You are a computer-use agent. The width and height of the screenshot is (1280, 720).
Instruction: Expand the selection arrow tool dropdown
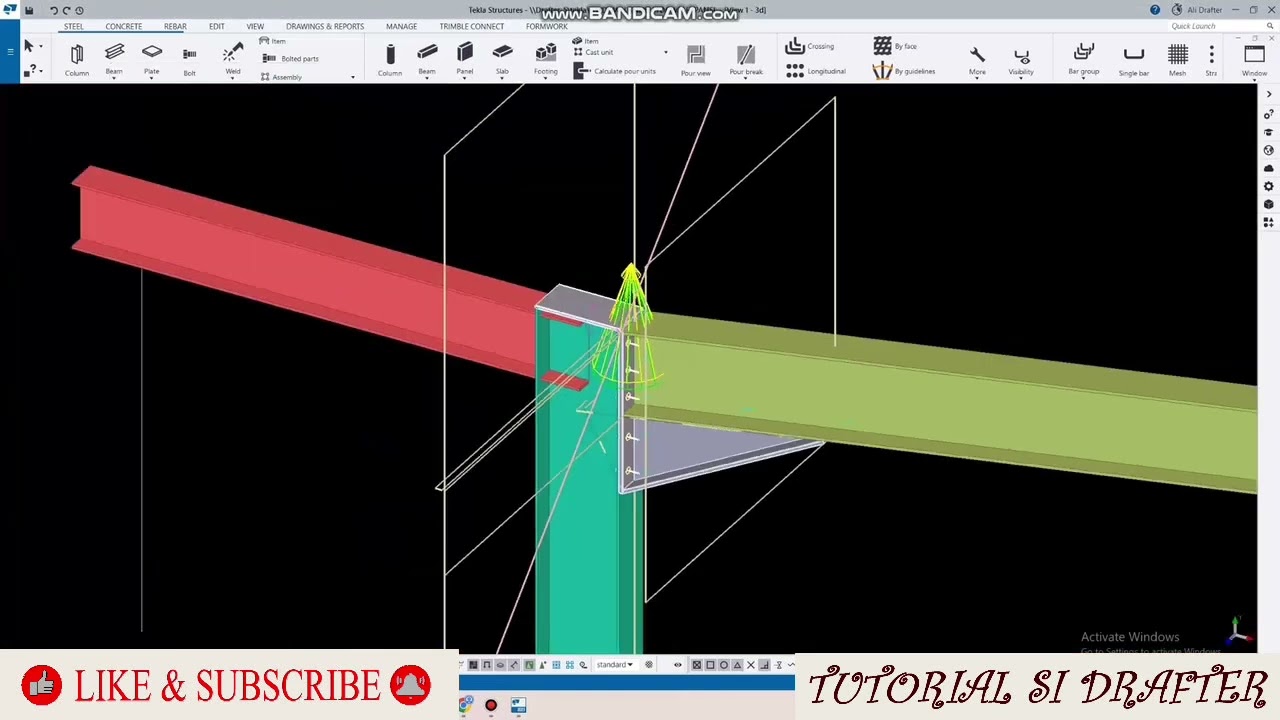[x=40, y=46]
